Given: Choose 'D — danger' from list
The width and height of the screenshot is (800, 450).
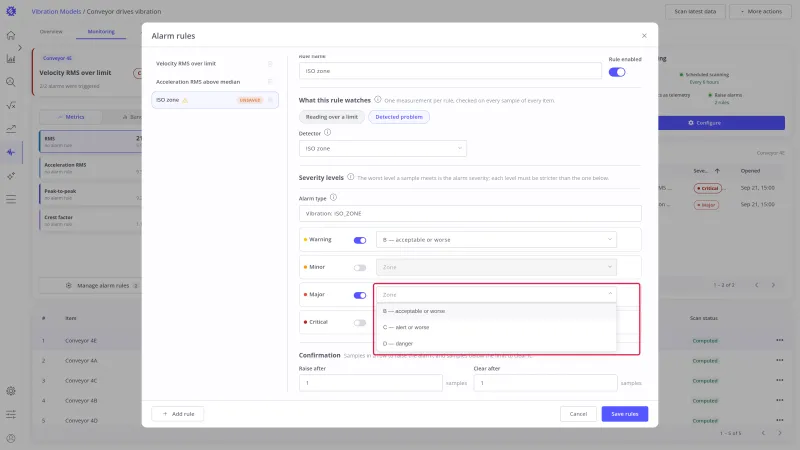Looking at the screenshot, I should (x=496, y=343).
